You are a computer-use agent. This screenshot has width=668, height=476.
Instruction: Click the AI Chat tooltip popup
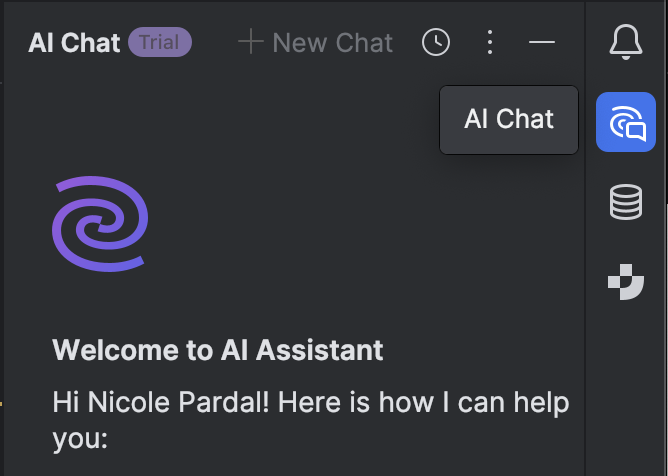click(x=509, y=120)
